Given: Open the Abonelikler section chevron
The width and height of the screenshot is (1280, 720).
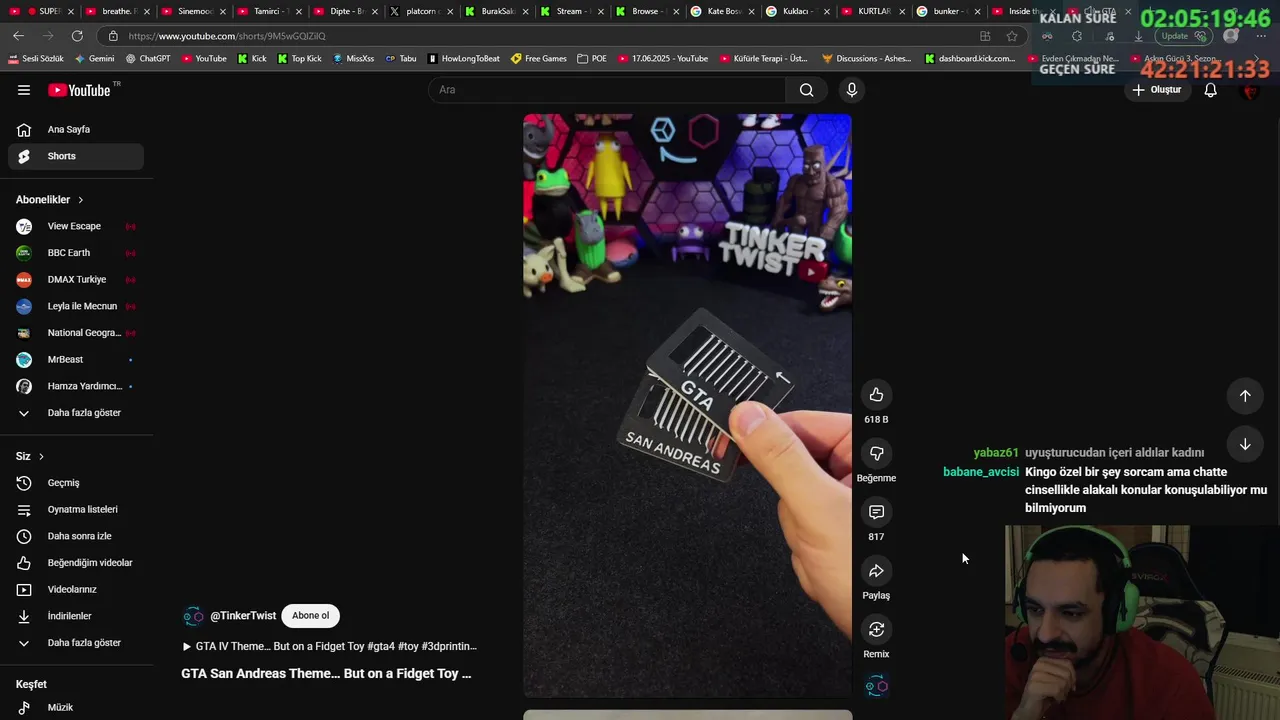Looking at the screenshot, I should [x=81, y=200].
